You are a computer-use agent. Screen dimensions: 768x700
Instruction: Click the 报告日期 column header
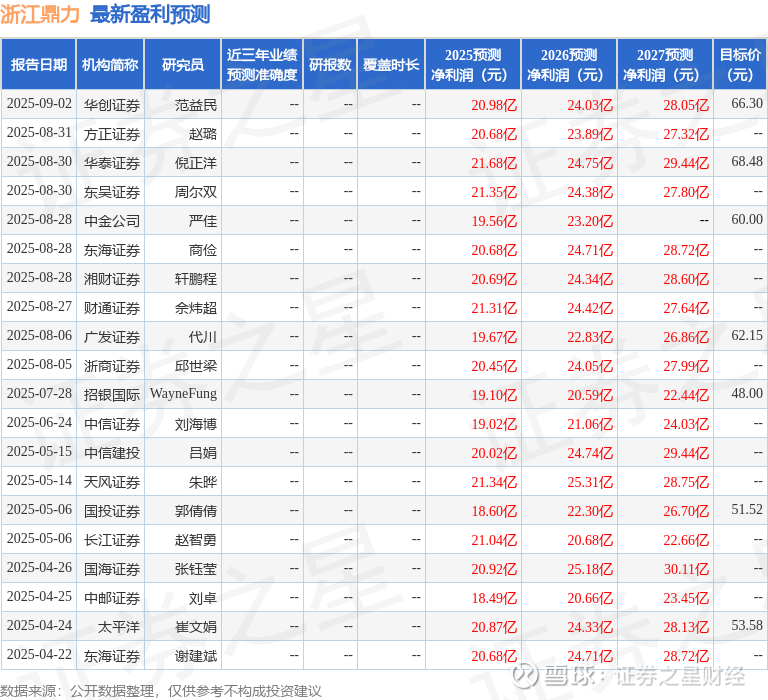39,65
